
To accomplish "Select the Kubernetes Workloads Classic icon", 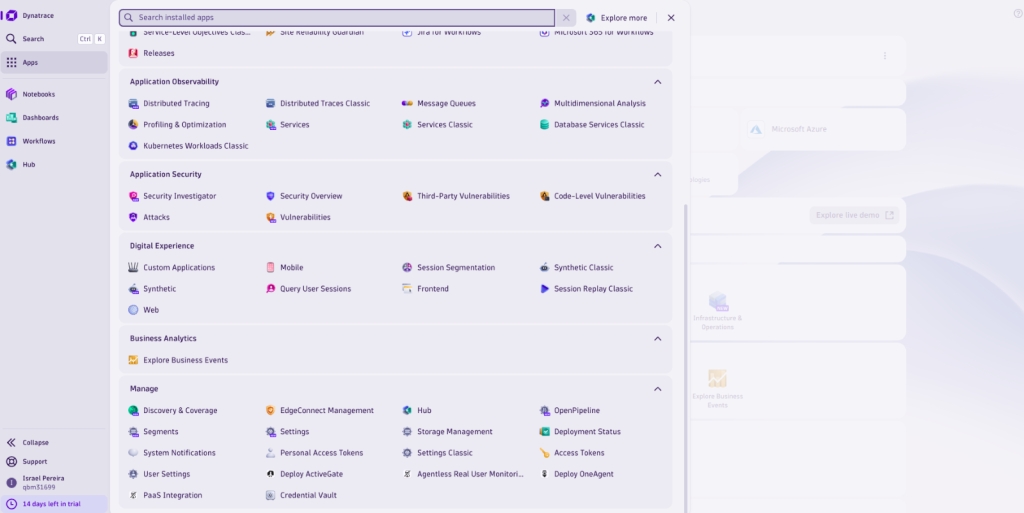I will (x=133, y=146).
